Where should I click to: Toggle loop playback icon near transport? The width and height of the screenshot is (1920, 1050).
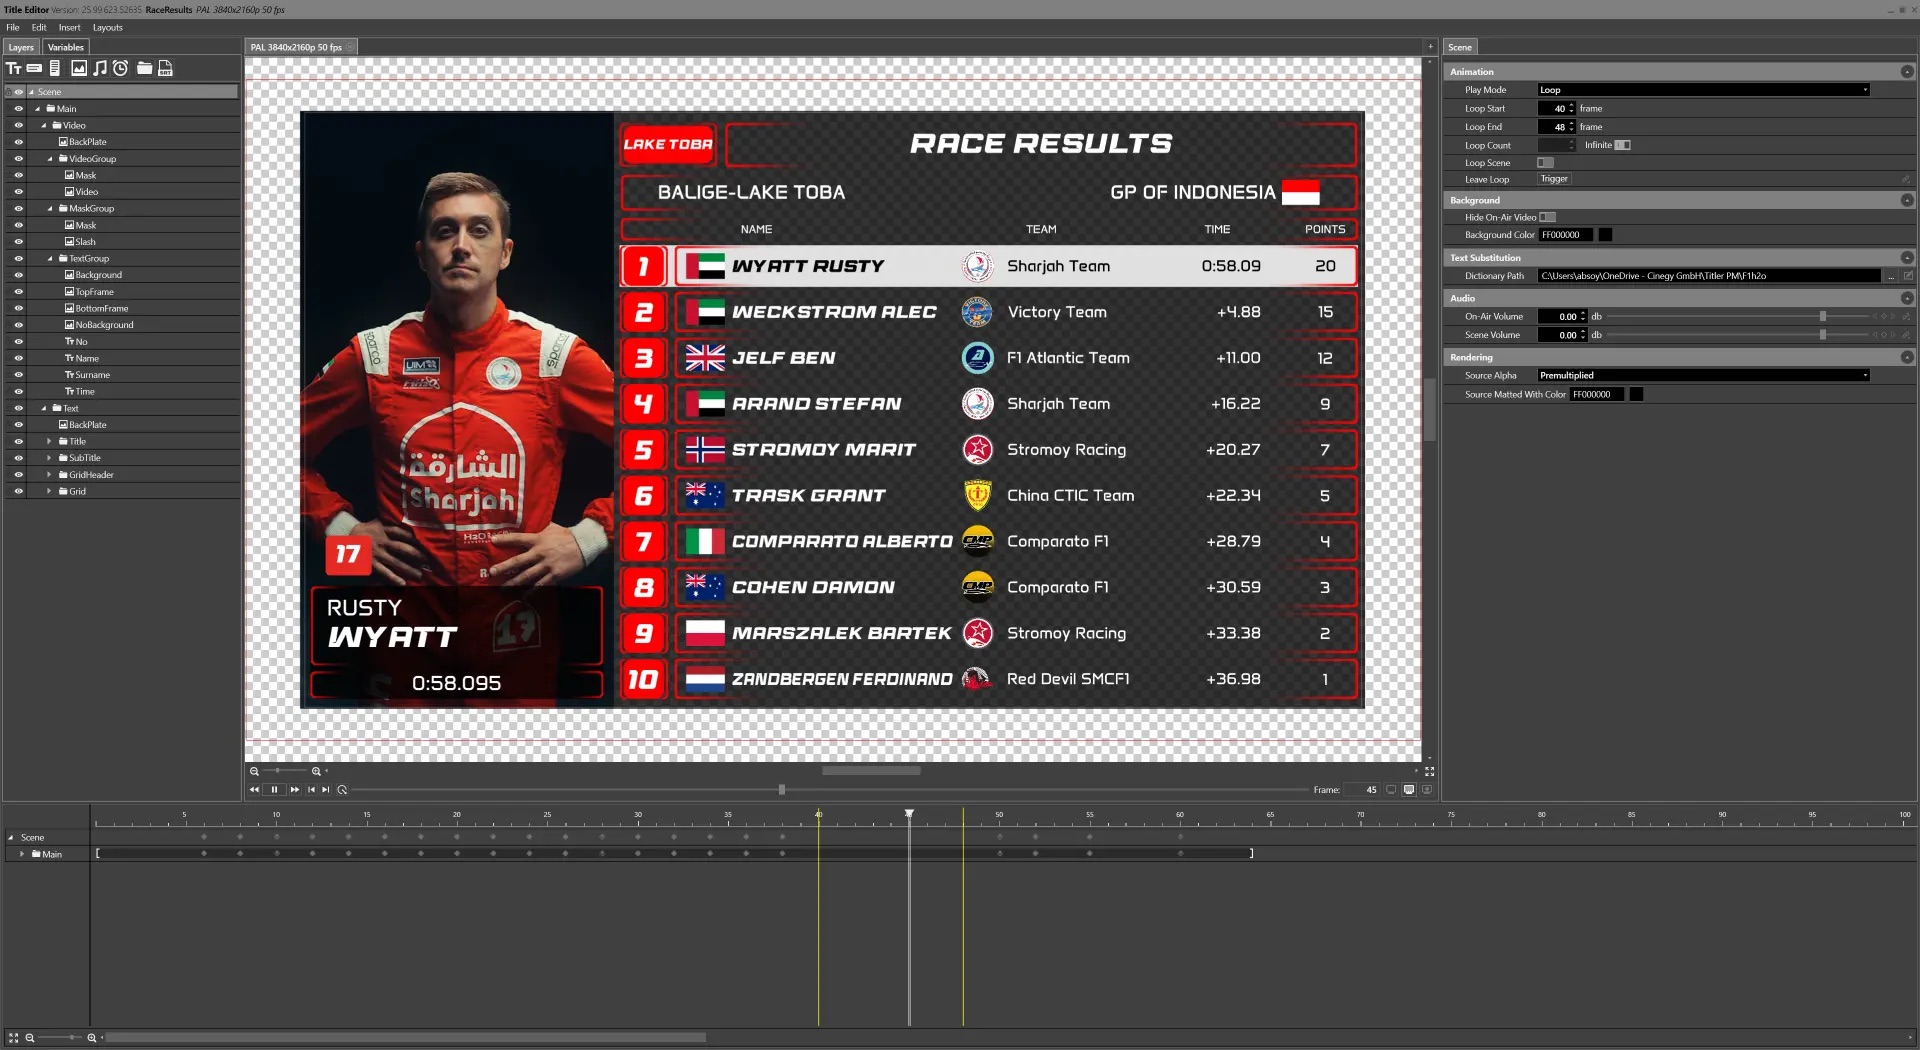coord(342,790)
